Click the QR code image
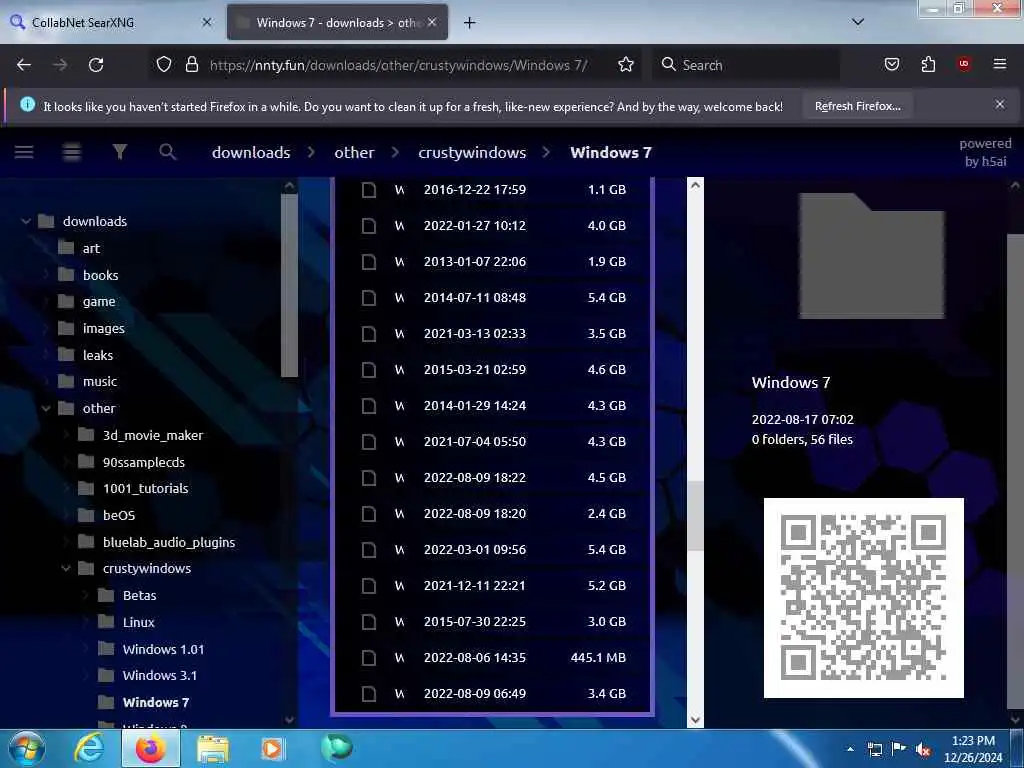1024x768 pixels. (863, 598)
